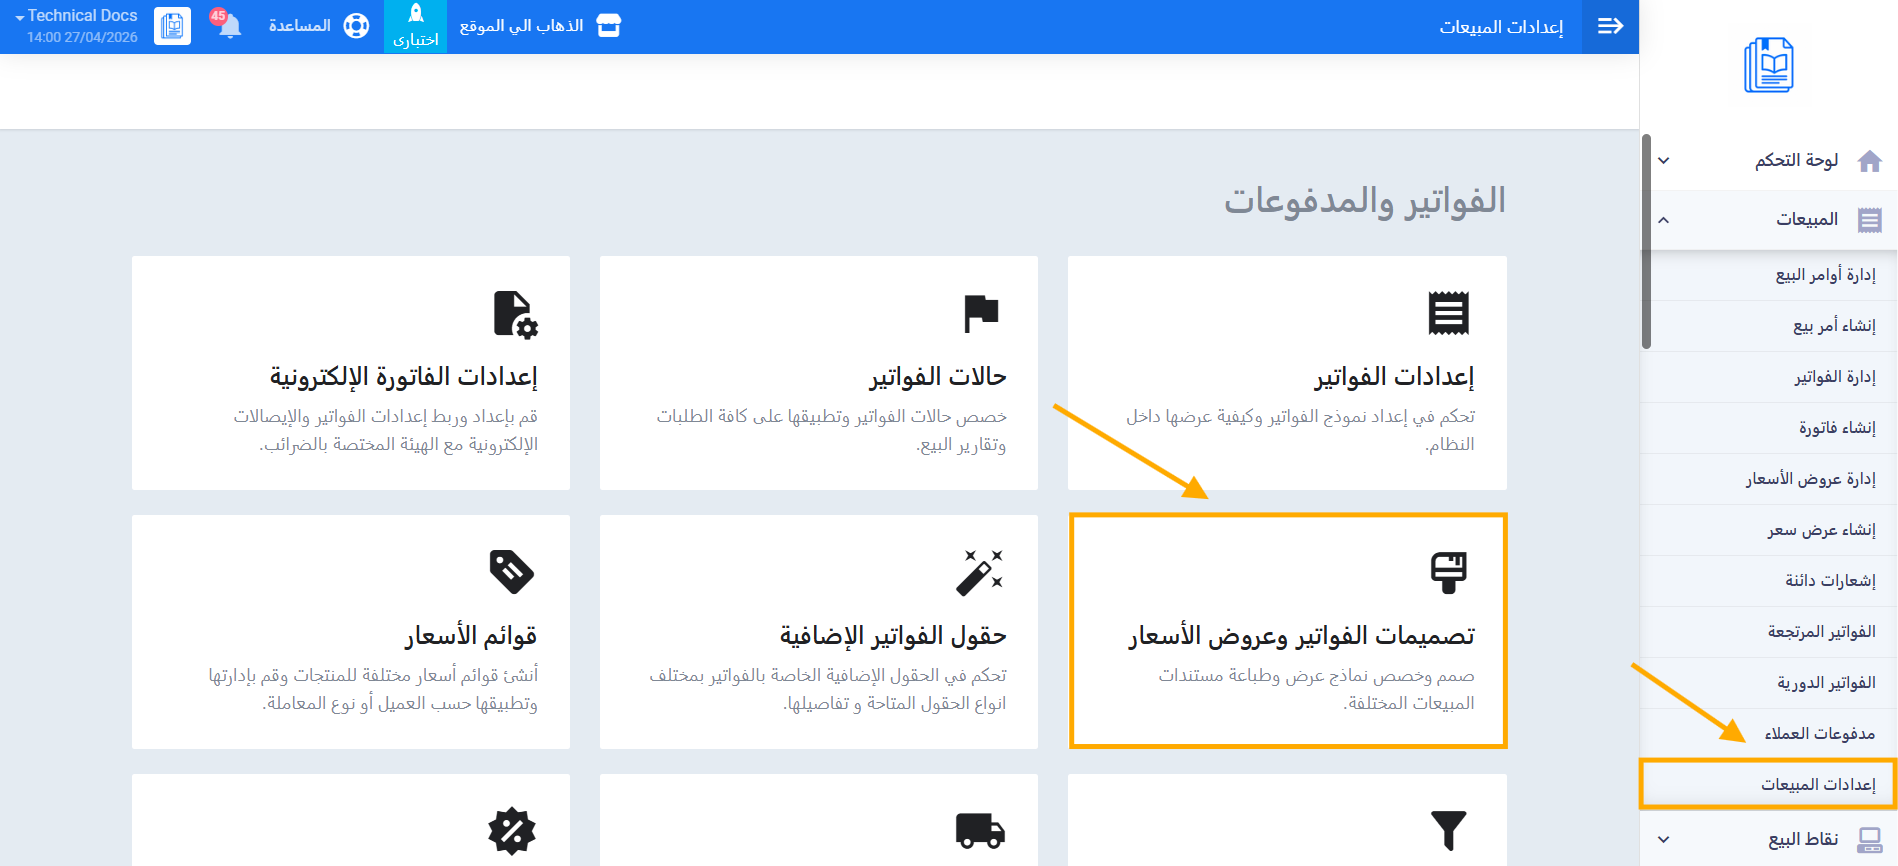
Task: Expand the dashboard (لوحة التحكم) menu chevron
Action: pos(1664,160)
